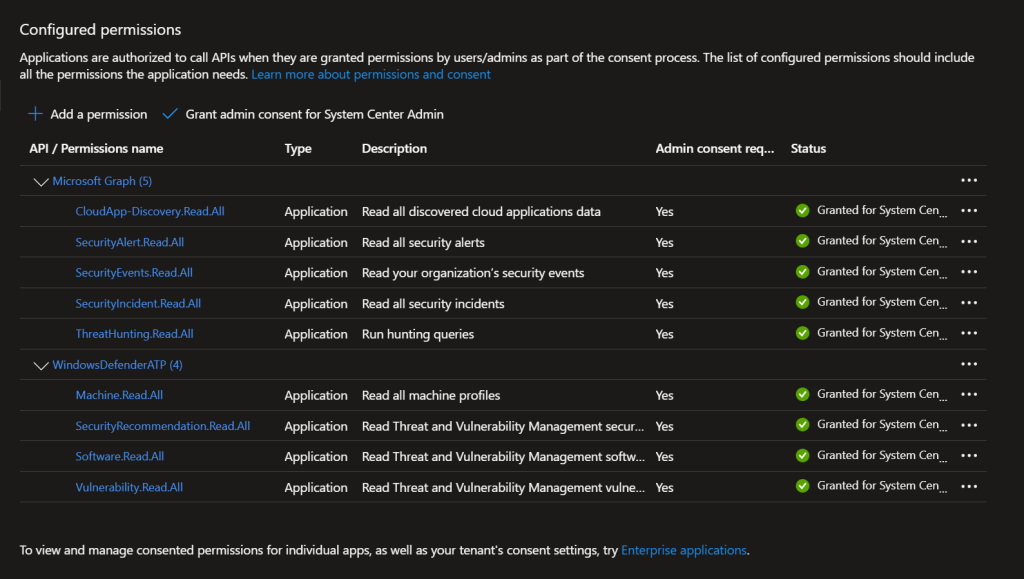Open ellipsis menu for CloudApp-Discovery.Read.All row
Viewport: 1024px width, 579px height.
[968, 211]
